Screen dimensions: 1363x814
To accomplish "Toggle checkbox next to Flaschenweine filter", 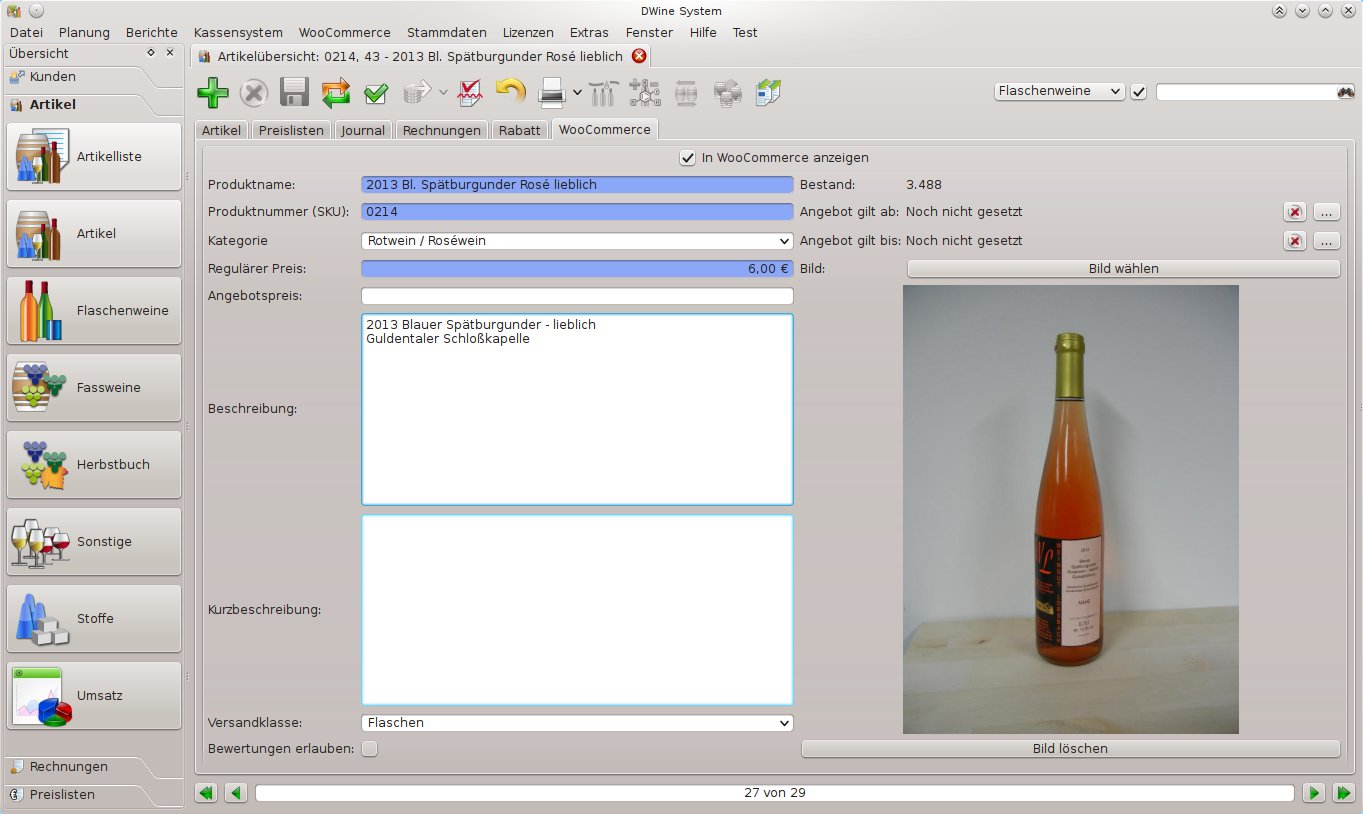I will coord(1139,92).
